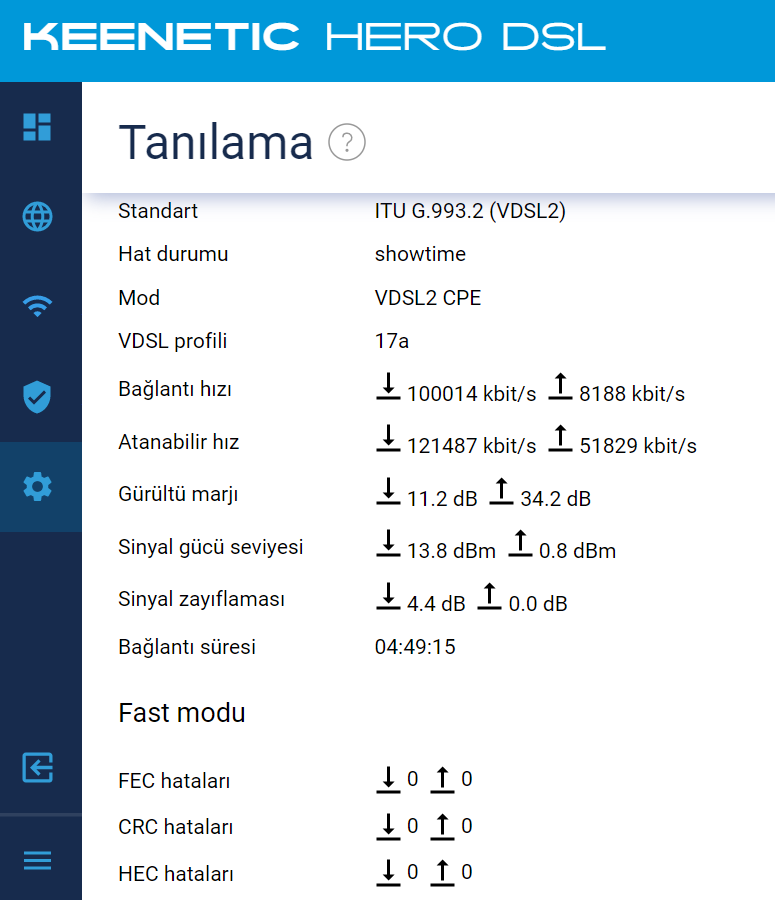Screen dimensions: 775x900
Task: Click the download arrow in HEC hataları row
Action: [388, 873]
